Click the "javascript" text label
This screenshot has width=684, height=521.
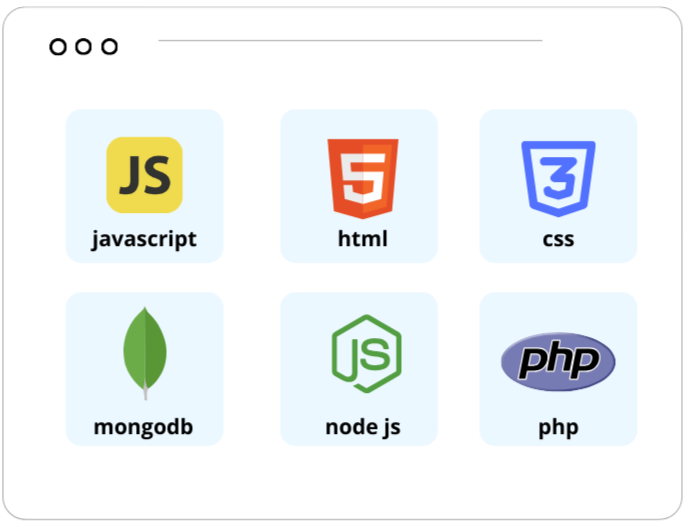(x=144, y=240)
